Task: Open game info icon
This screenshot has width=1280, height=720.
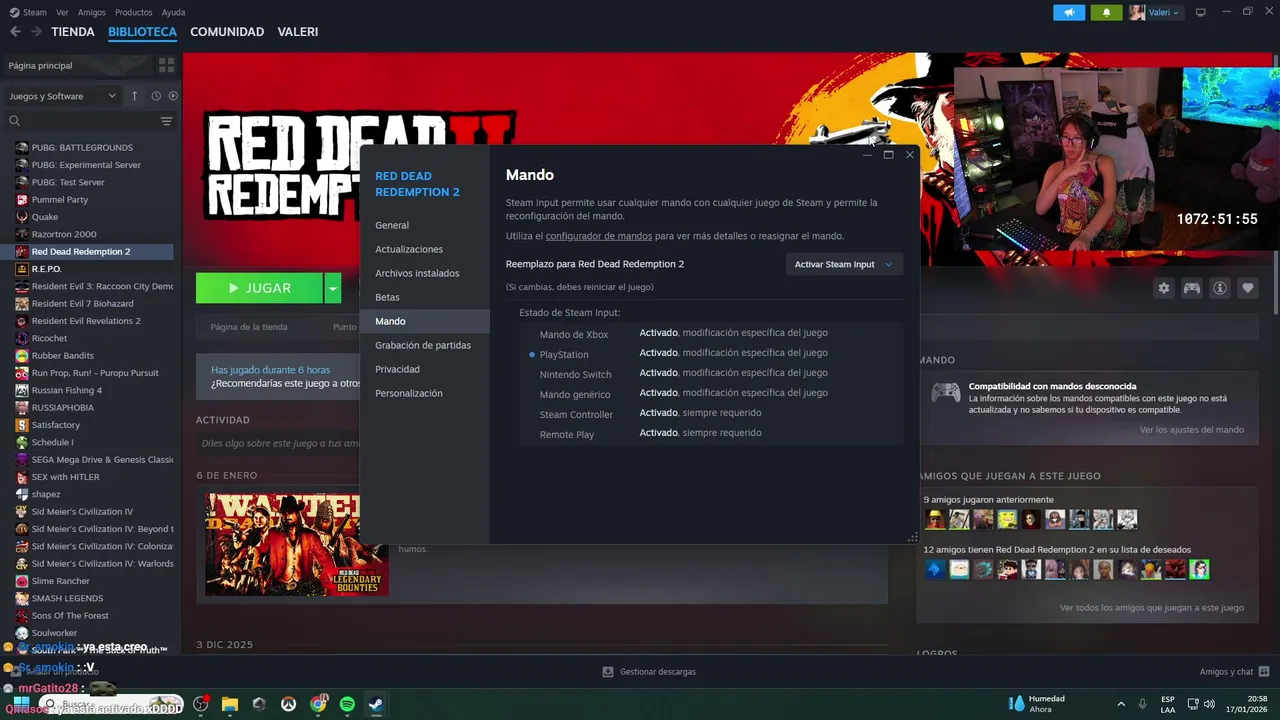Action: 1220,288
